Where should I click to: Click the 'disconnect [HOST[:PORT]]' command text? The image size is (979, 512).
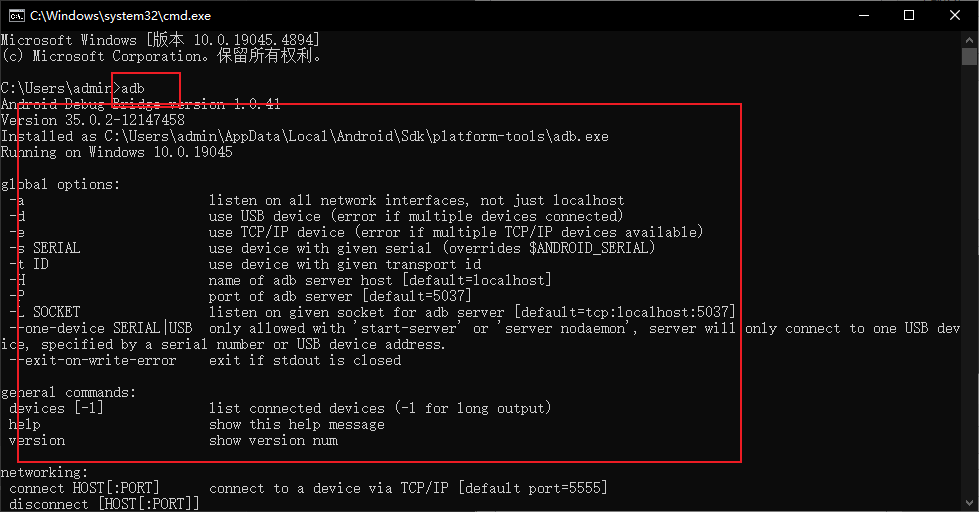pyautogui.click(x=104, y=504)
